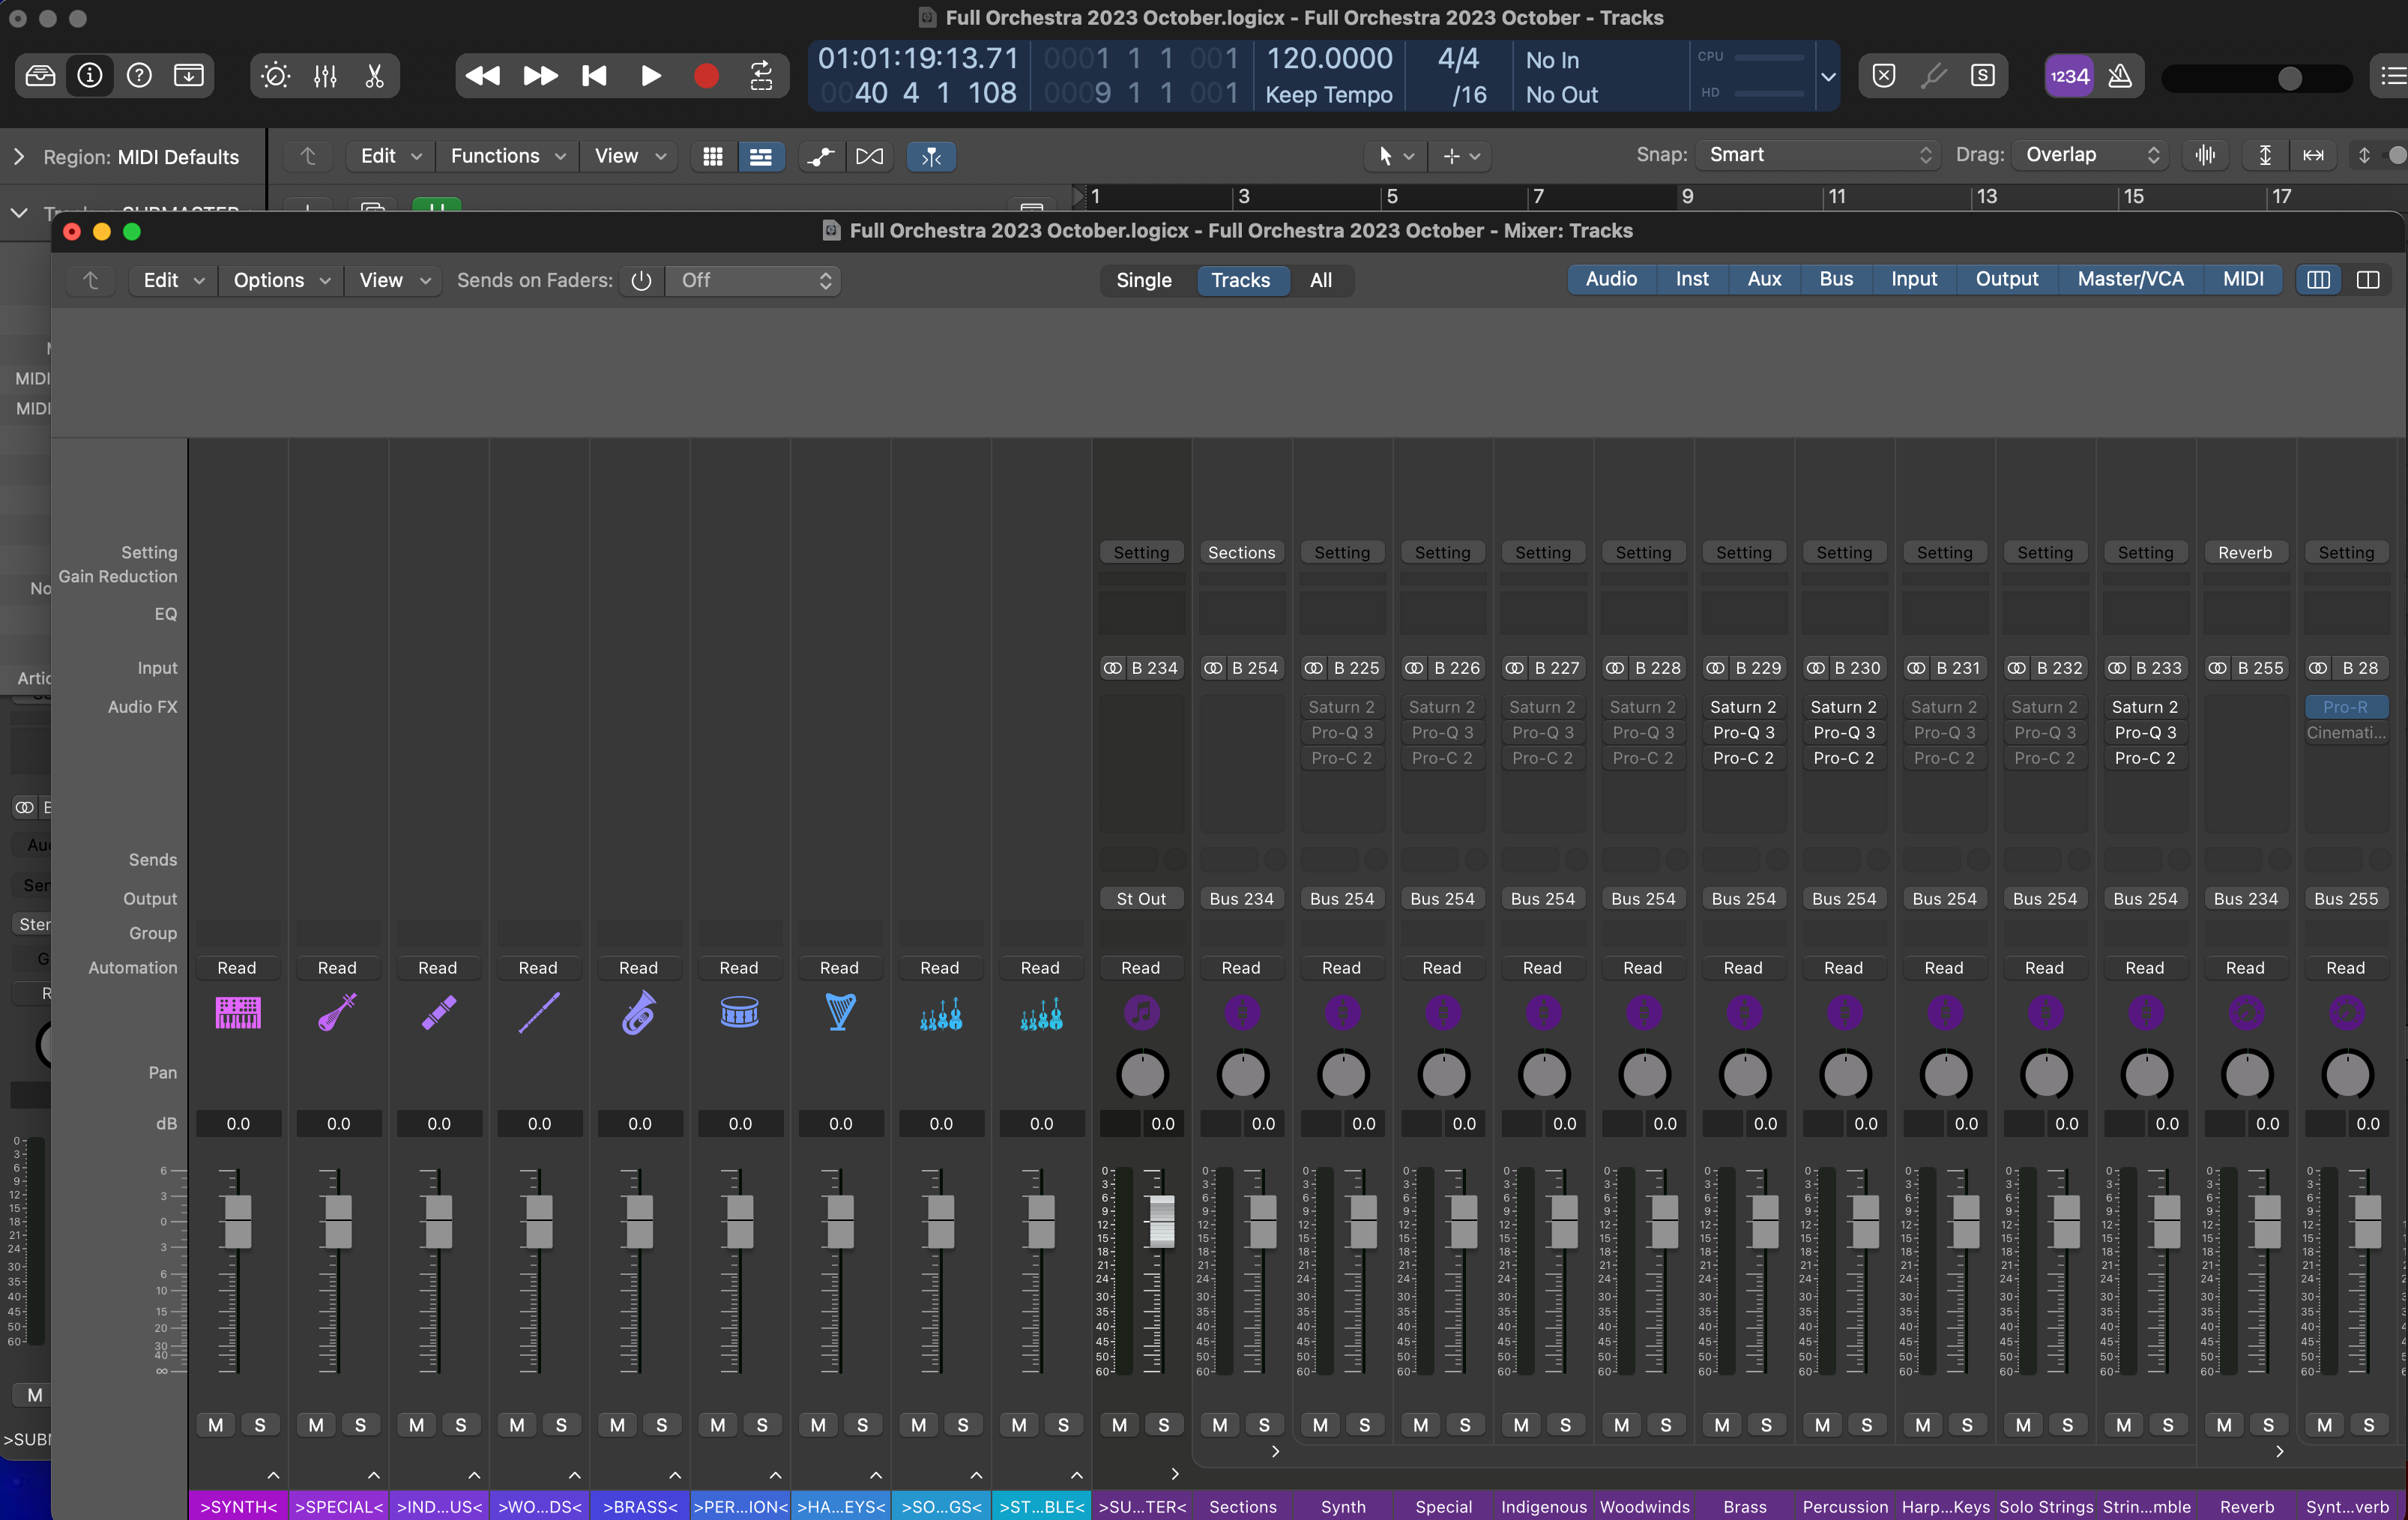Click the Solo S button in control bar
Screen dimensions: 2408x1520
[1983, 76]
